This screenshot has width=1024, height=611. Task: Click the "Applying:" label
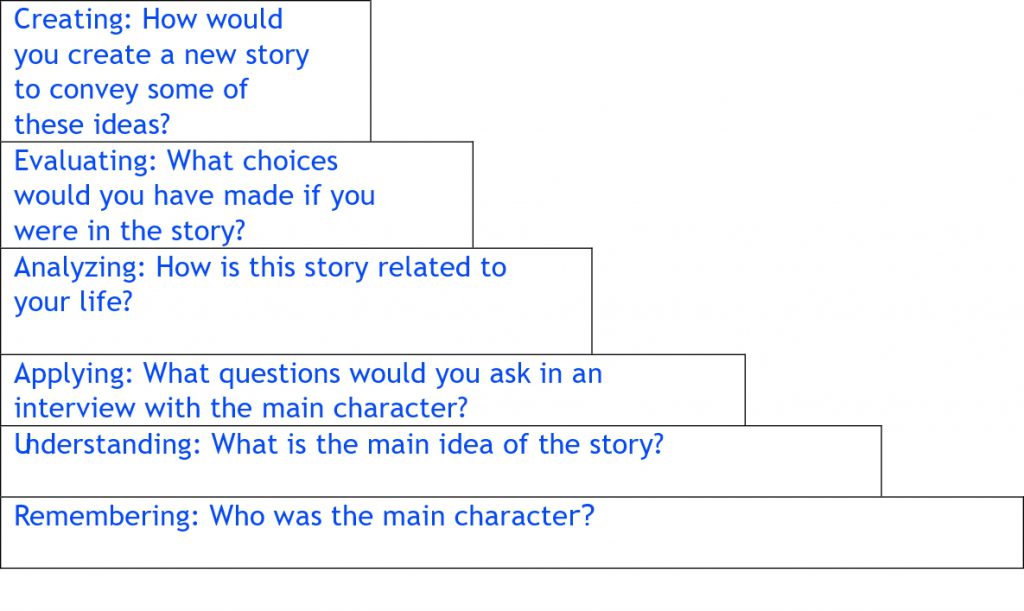click(75, 374)
